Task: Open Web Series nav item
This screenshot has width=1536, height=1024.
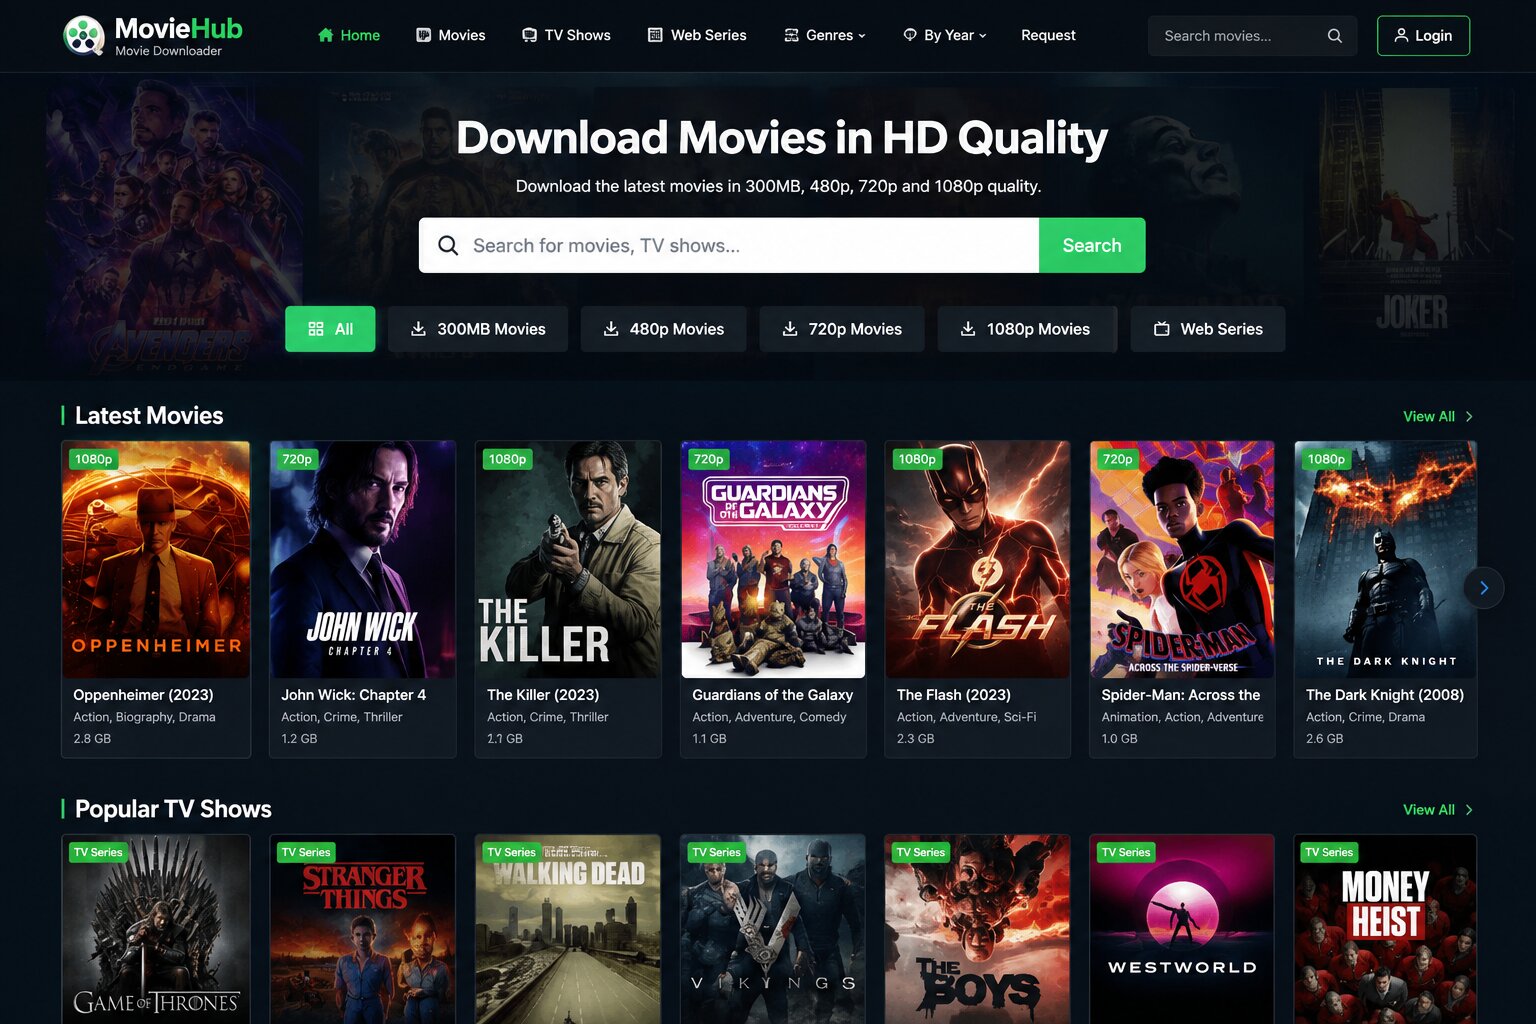Action: (697, 35)
